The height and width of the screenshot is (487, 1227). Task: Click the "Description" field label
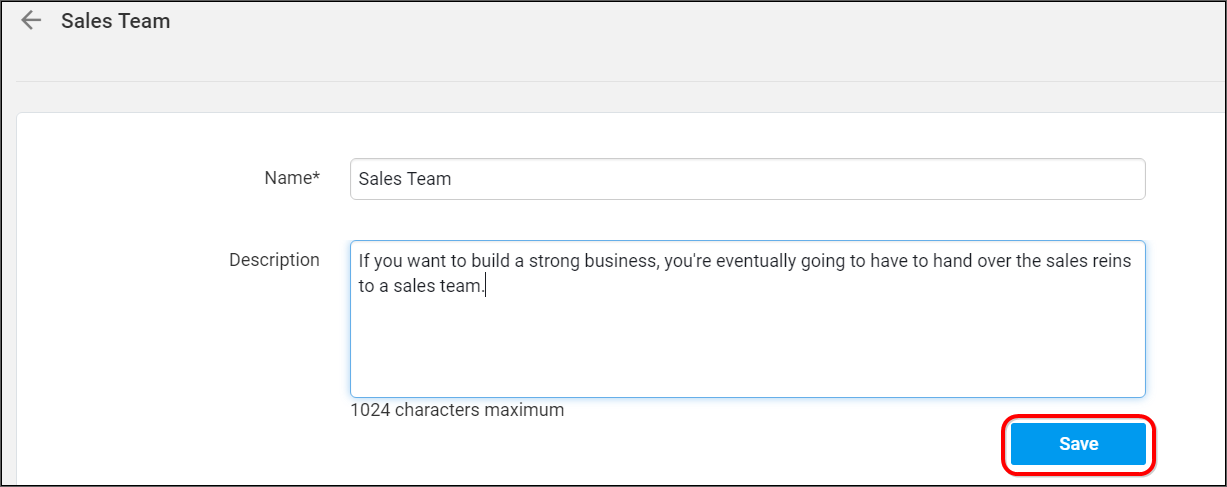pos(274,260)
